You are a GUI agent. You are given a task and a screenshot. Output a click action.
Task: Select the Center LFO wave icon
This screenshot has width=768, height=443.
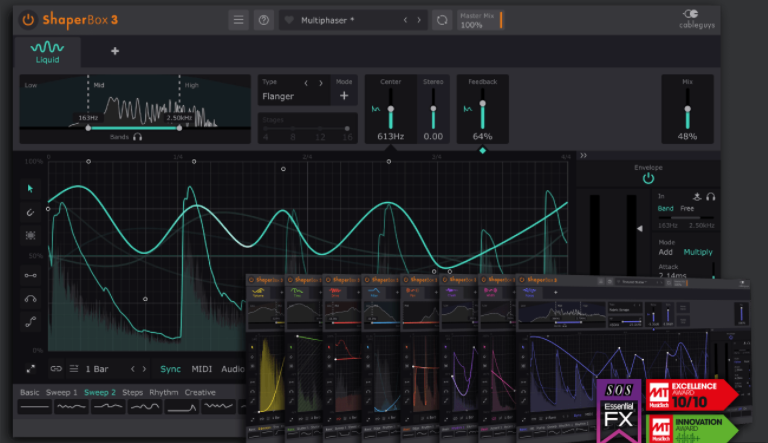(x=376, y=109)
